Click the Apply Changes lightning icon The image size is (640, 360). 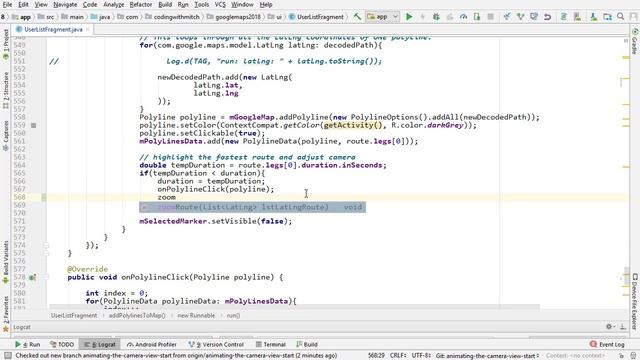pyautogui.click(x=422, y=17)
